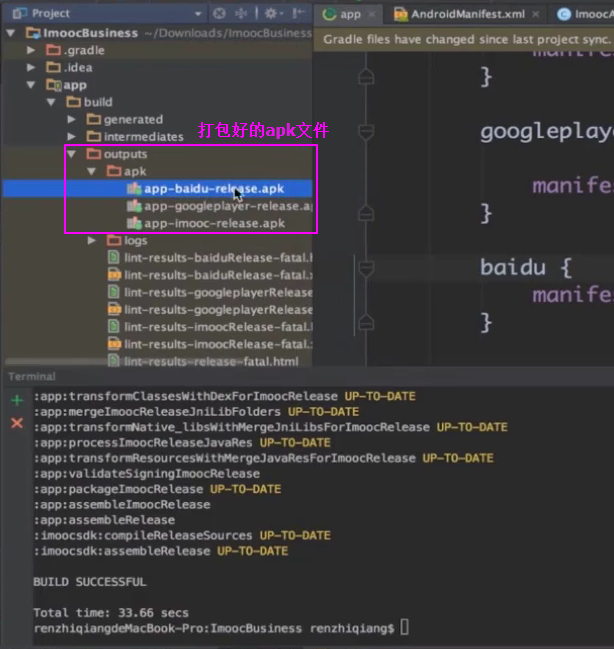Click the collapse all icon in Project toolbar
The height and width of the screenshot is (649, 614).
[x=241, y=14]
